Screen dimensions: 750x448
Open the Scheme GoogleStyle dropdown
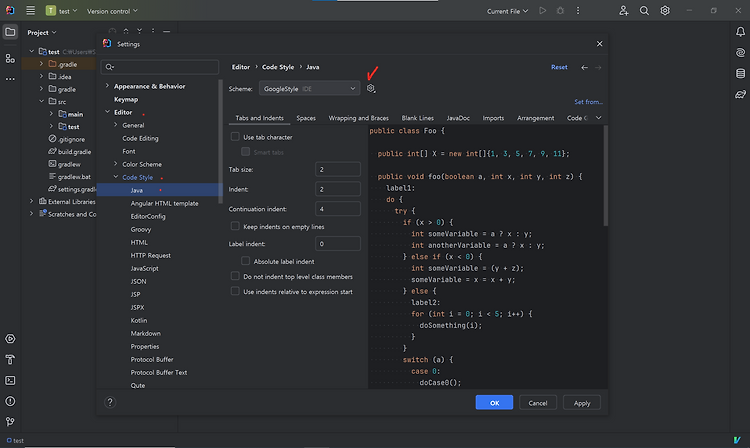309,88
